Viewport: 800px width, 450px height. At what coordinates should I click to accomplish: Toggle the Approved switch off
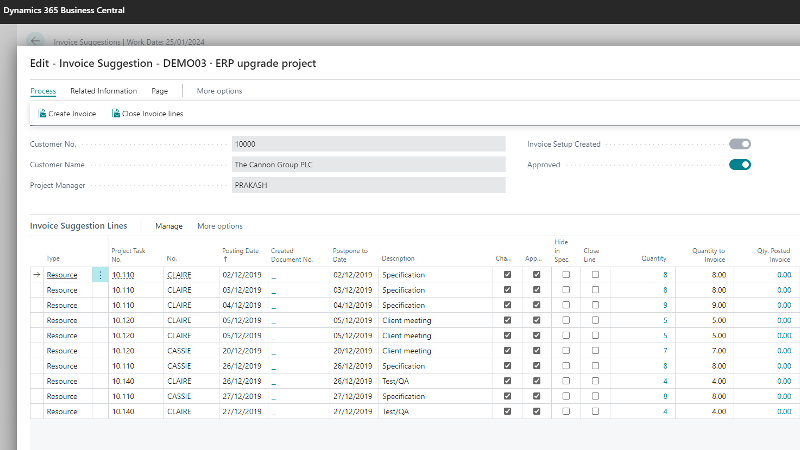coord(740,165)
